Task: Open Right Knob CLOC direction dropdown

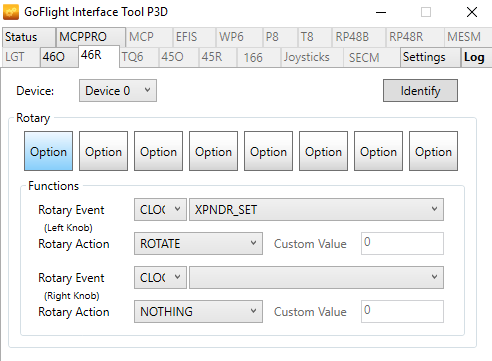Action: pos(160,277)
